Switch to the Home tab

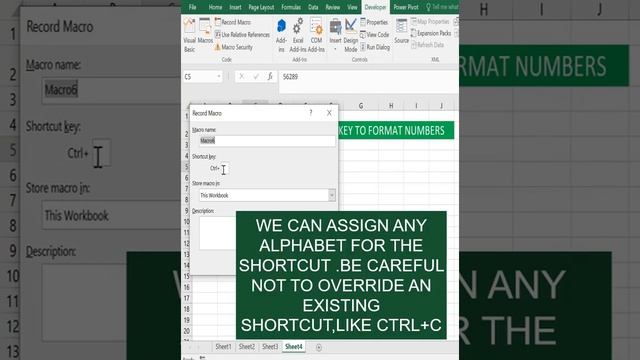(215, 7)
